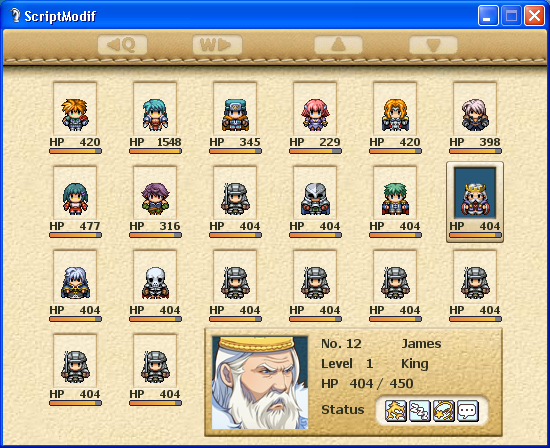This screenshot has width=550, height=448.
Task: Click the down arrow toolbar button
Action: click(x=433, y=45)
